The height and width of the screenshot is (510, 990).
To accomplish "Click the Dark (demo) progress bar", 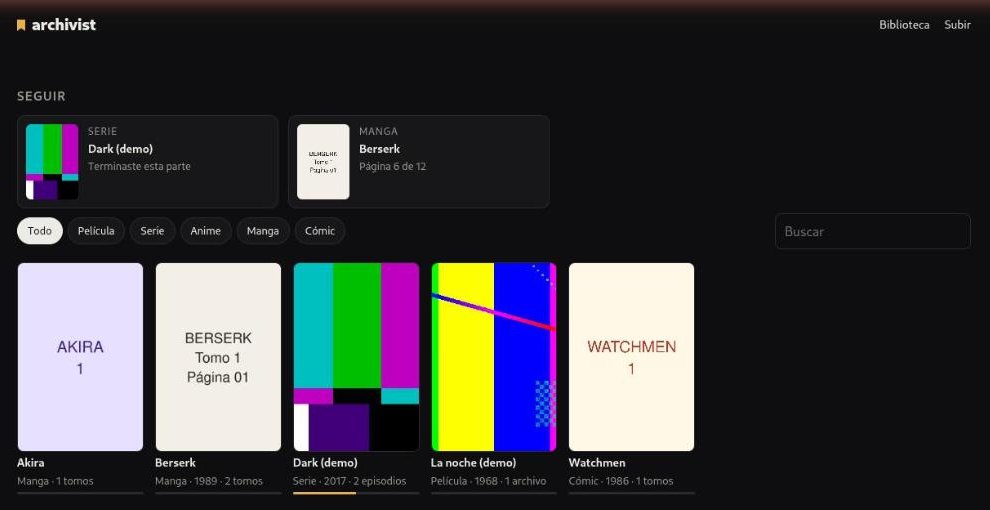I will pyautogui.click(x=356, y=493).
